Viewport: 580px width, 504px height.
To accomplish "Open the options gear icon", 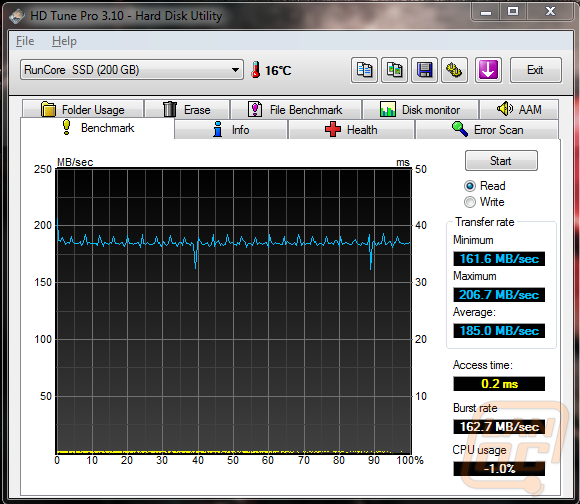I will (x=455, y=70).
